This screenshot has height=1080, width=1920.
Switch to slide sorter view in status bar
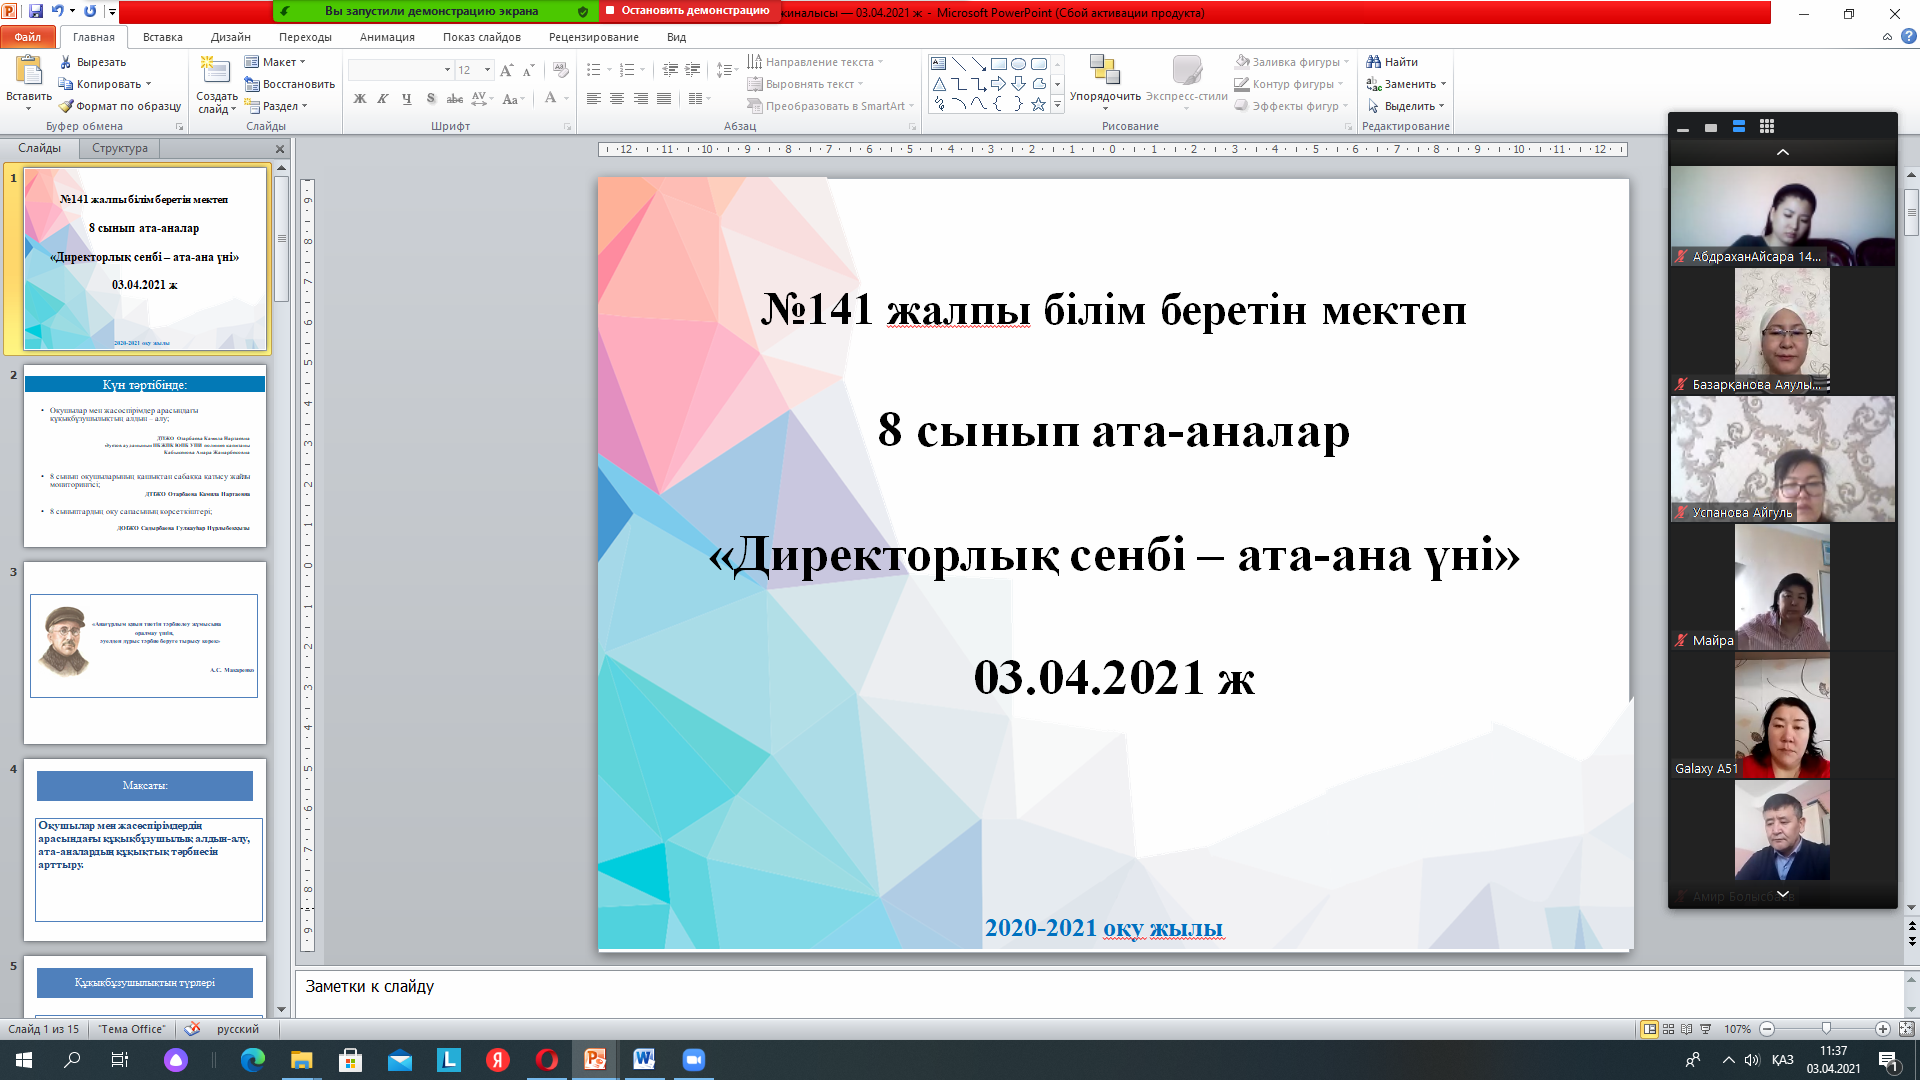[x=1668, y=1029]
